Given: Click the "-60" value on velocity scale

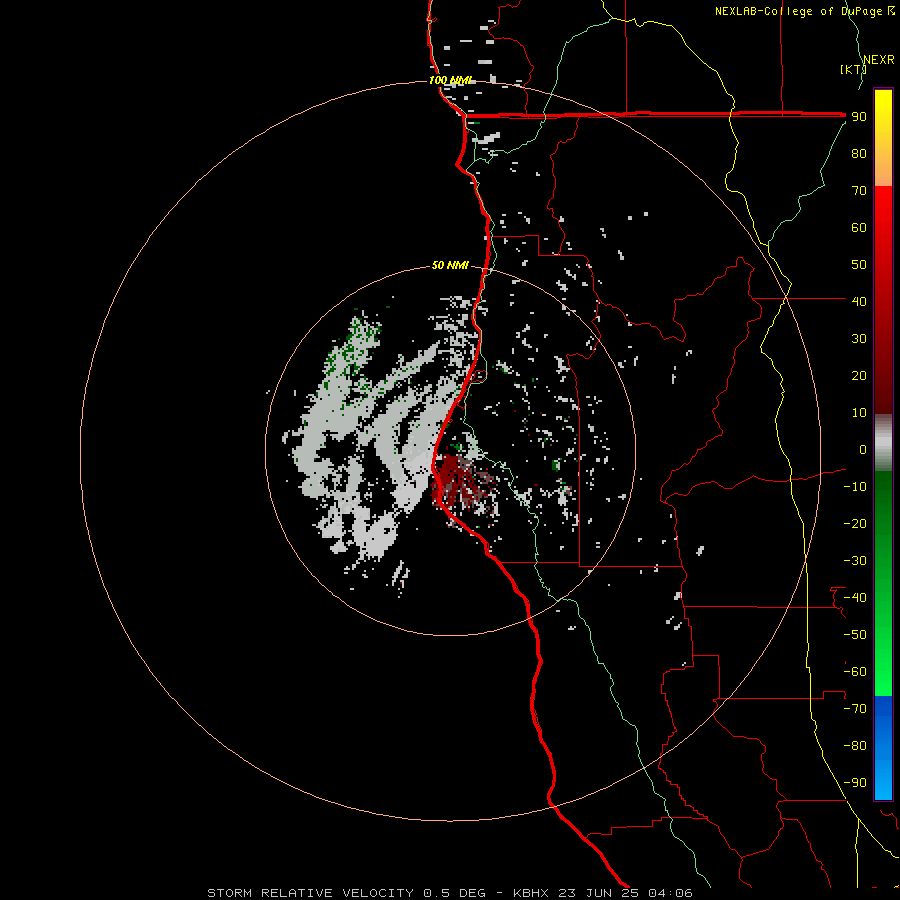Looking at the screenshot, I should (x=855, y=672).
